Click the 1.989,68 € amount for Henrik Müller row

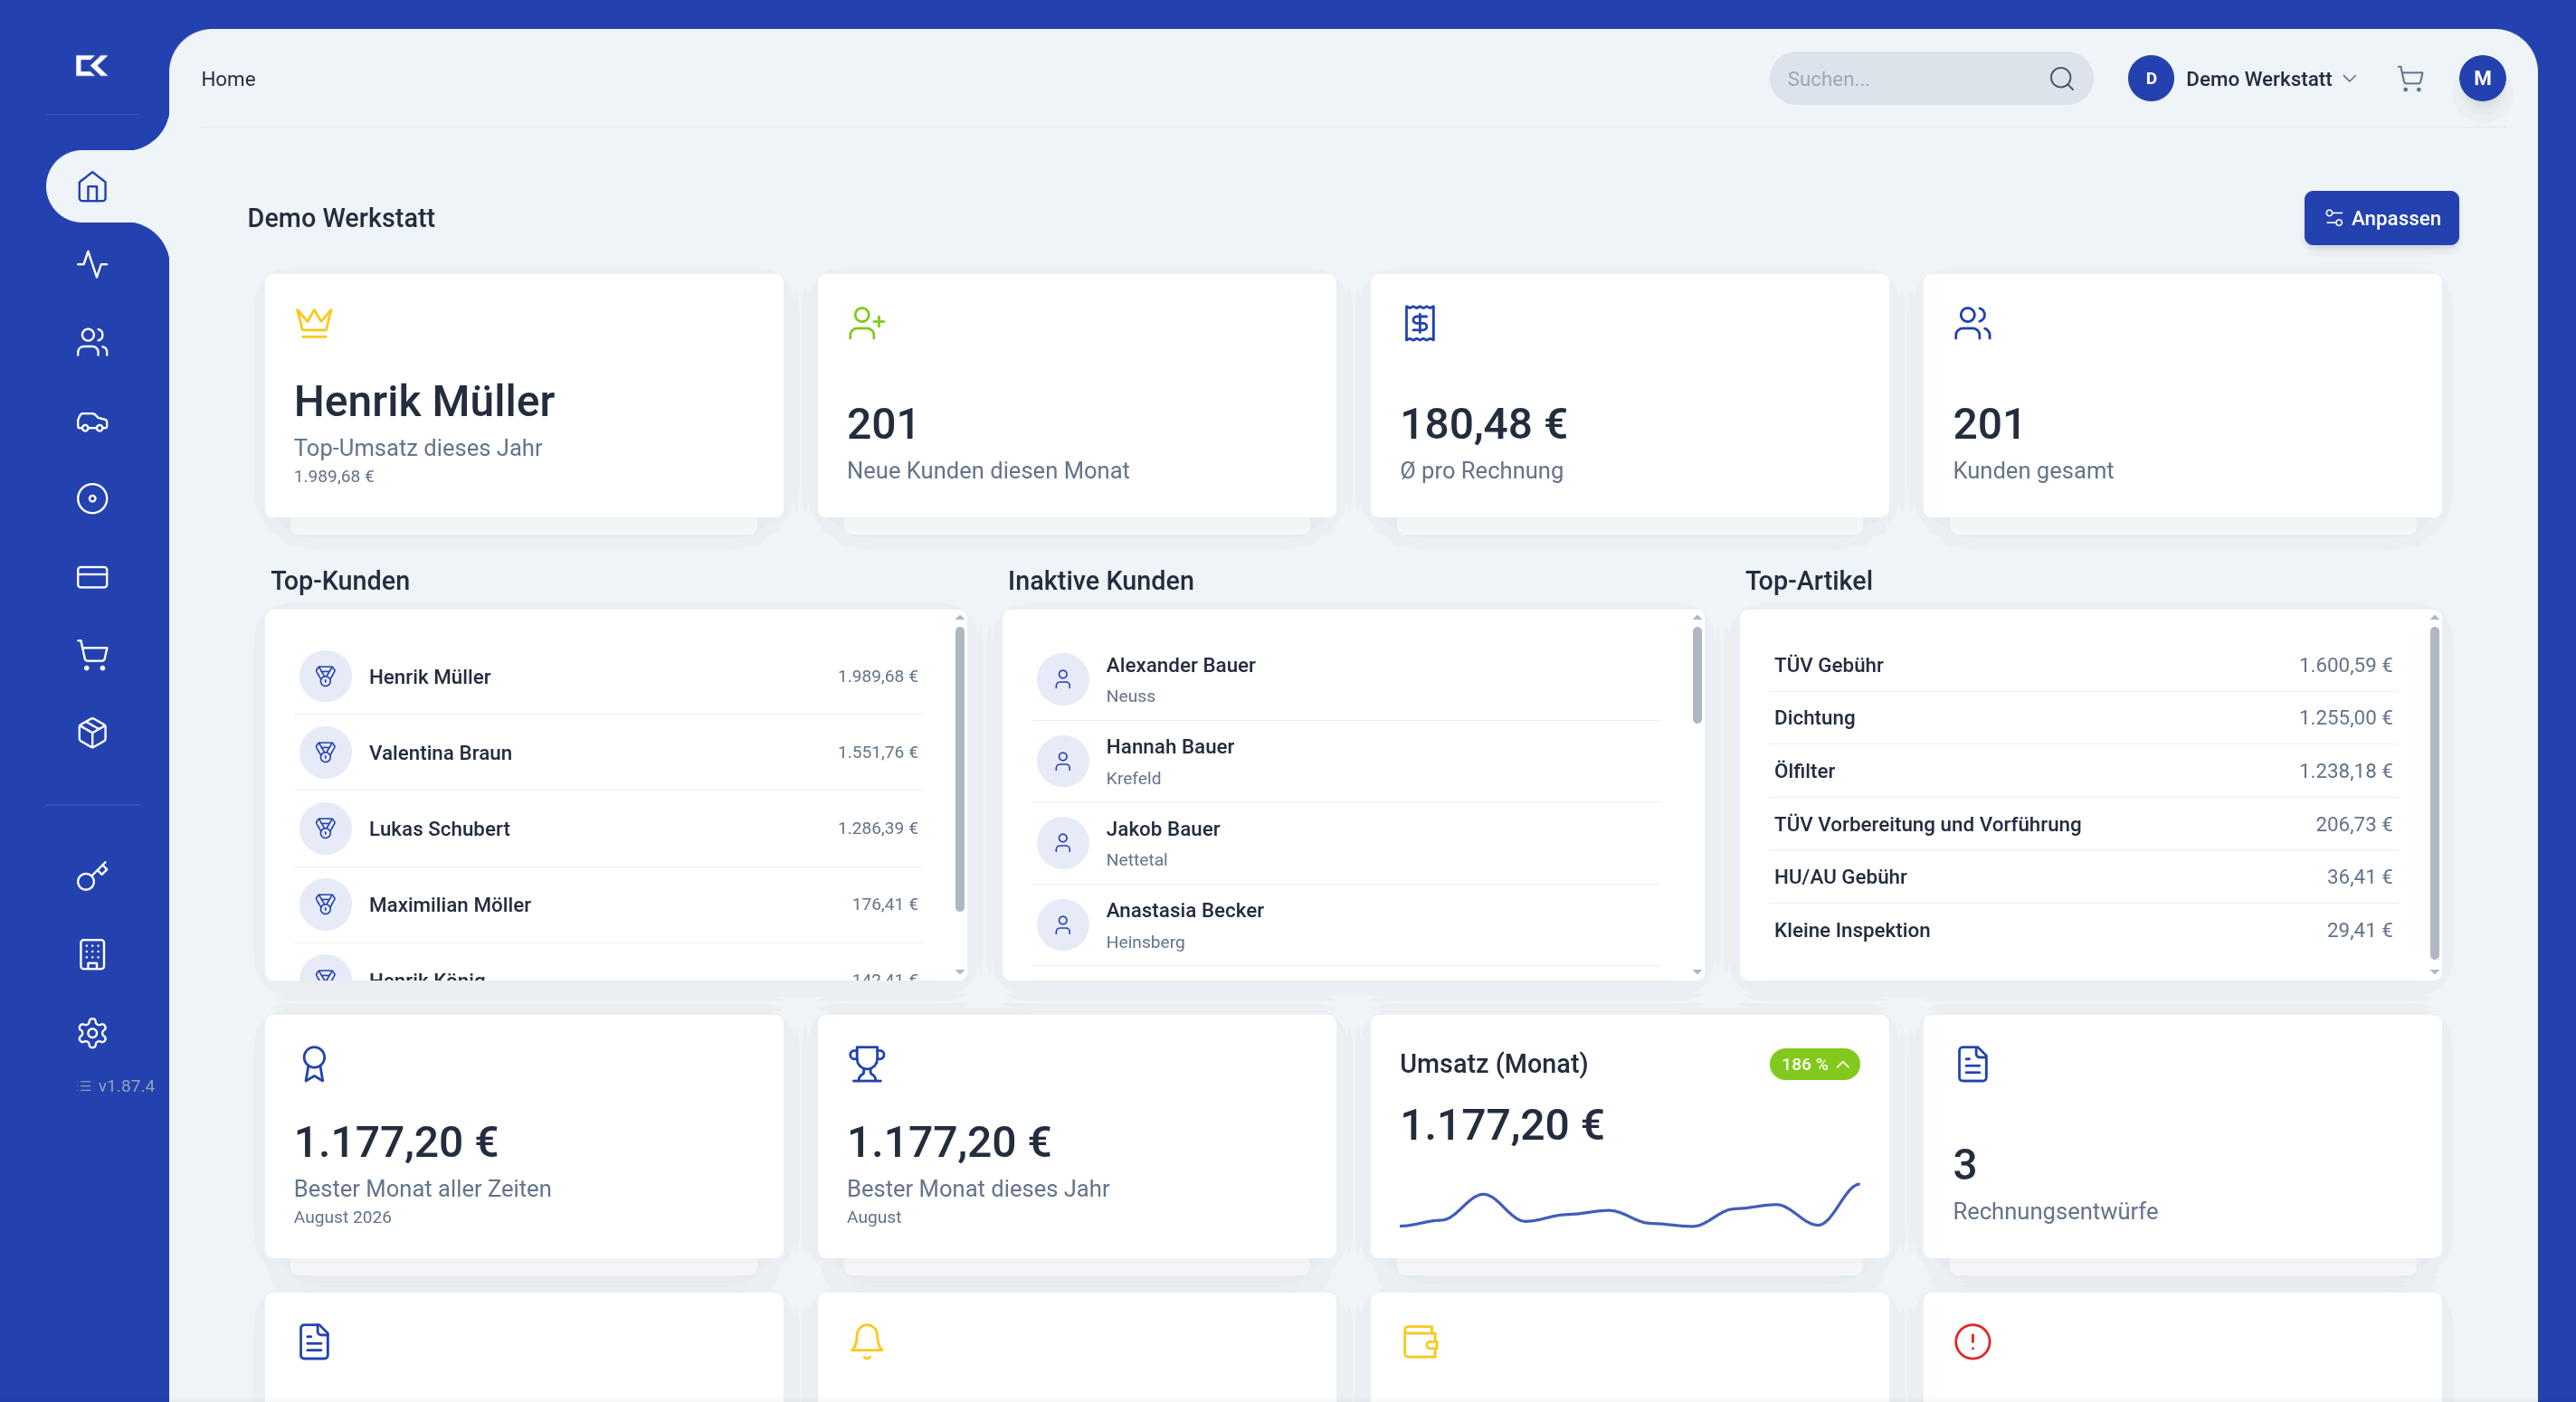tap(877, 677)
